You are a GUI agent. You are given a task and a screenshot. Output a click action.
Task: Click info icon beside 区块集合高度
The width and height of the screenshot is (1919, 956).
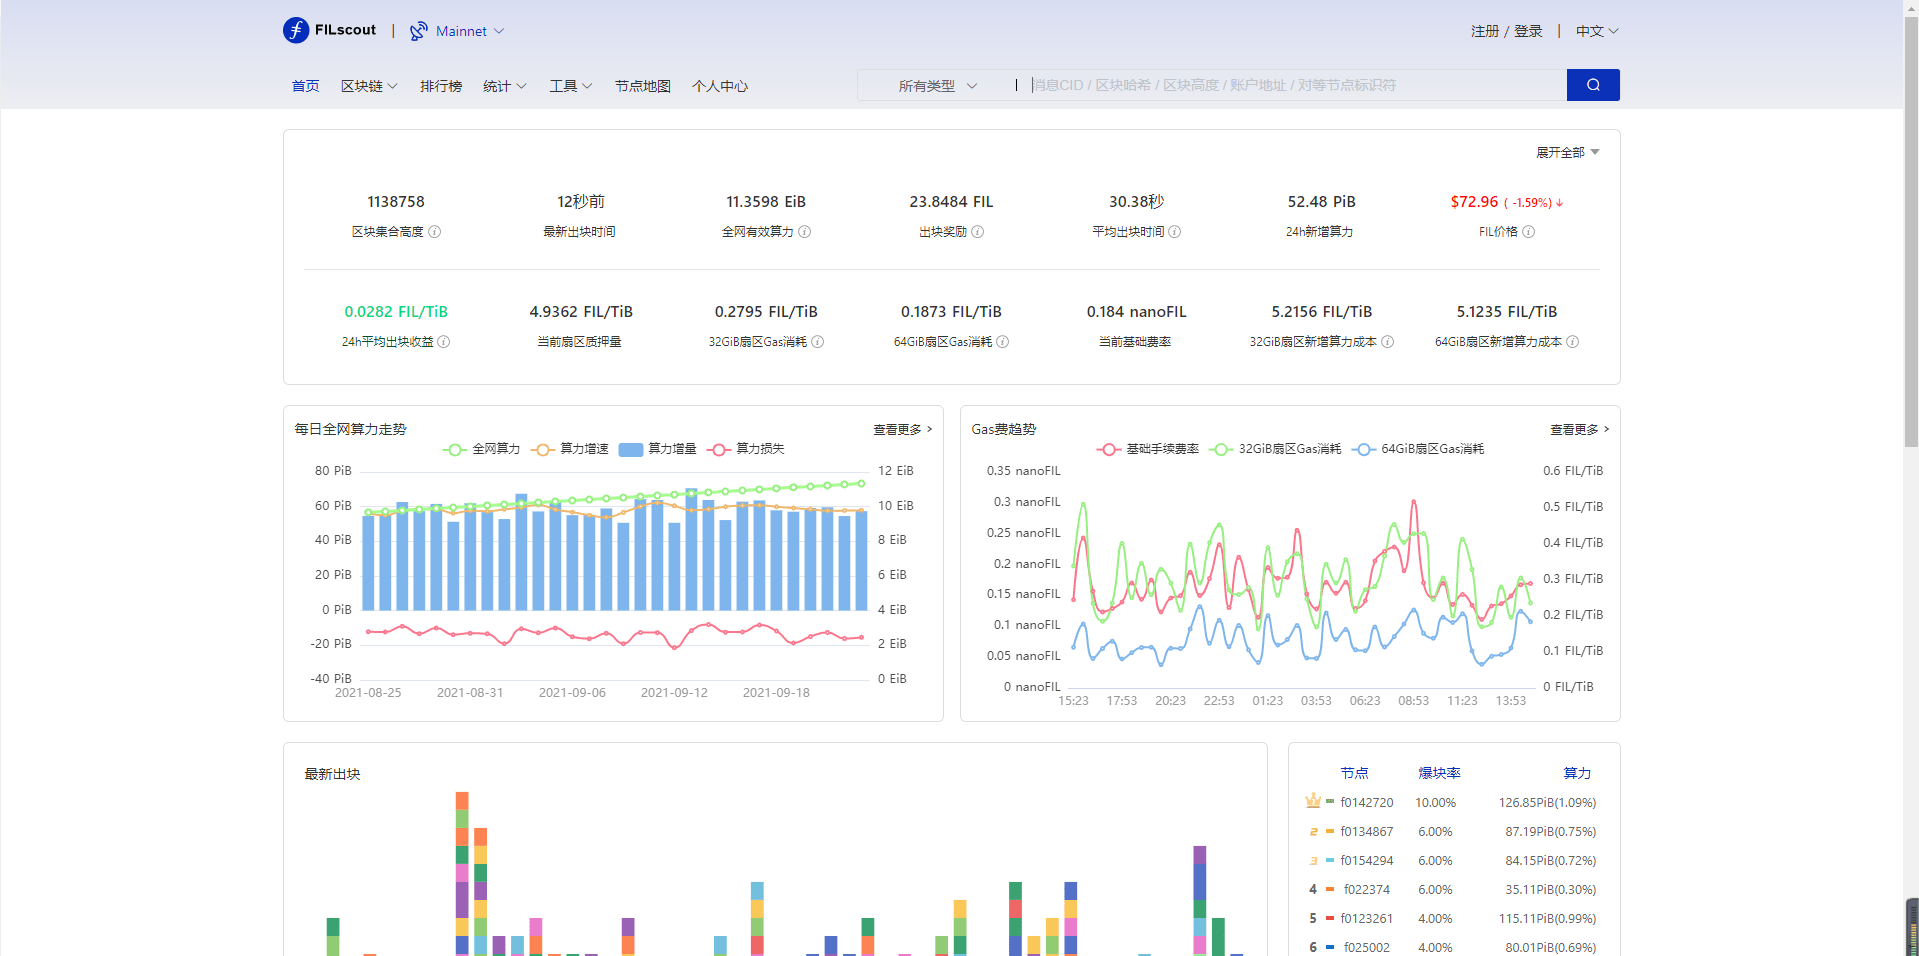[435, 232]
